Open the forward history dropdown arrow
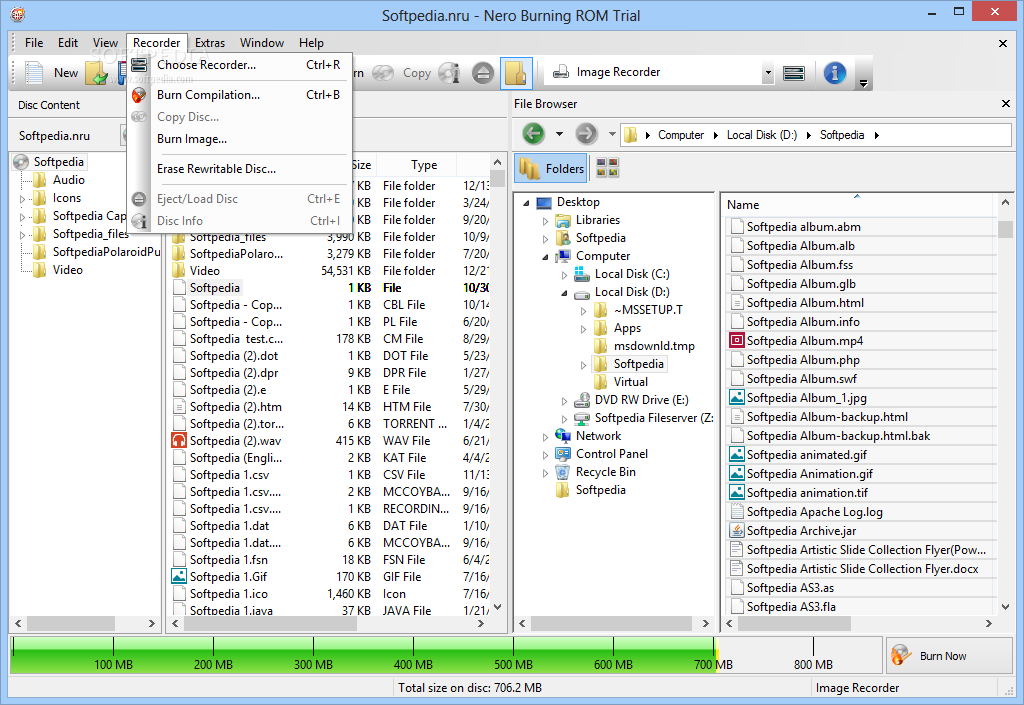Viewport: 1024px width, 705px height. coord(612,134)
